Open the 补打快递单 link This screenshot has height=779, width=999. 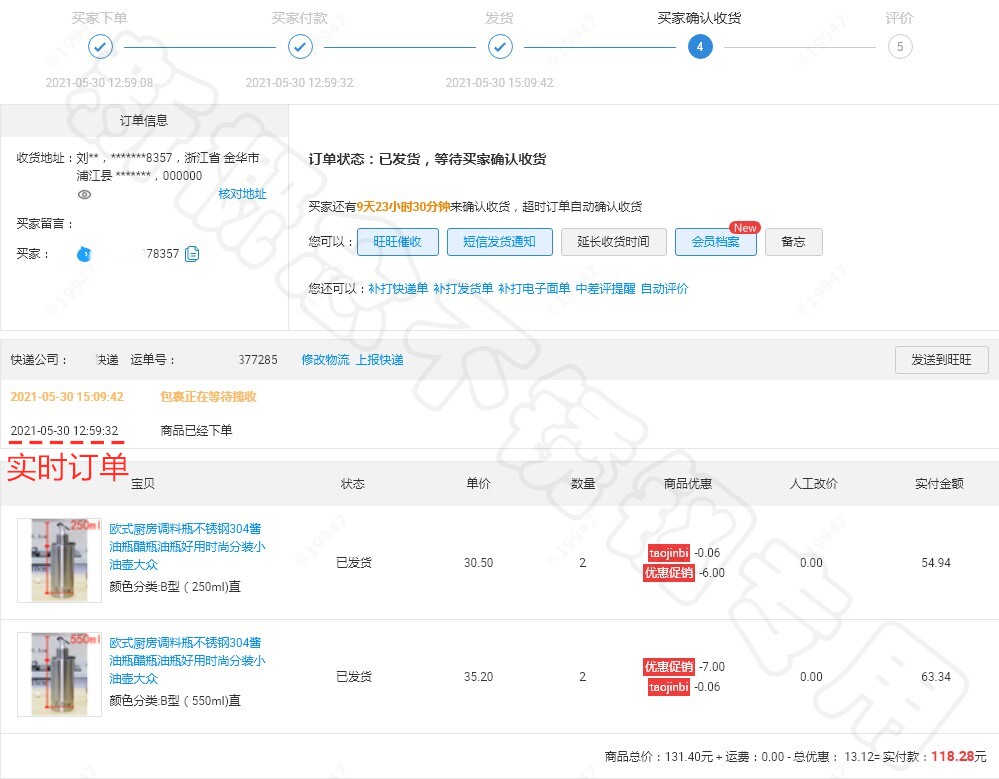[x=398, y=289]
